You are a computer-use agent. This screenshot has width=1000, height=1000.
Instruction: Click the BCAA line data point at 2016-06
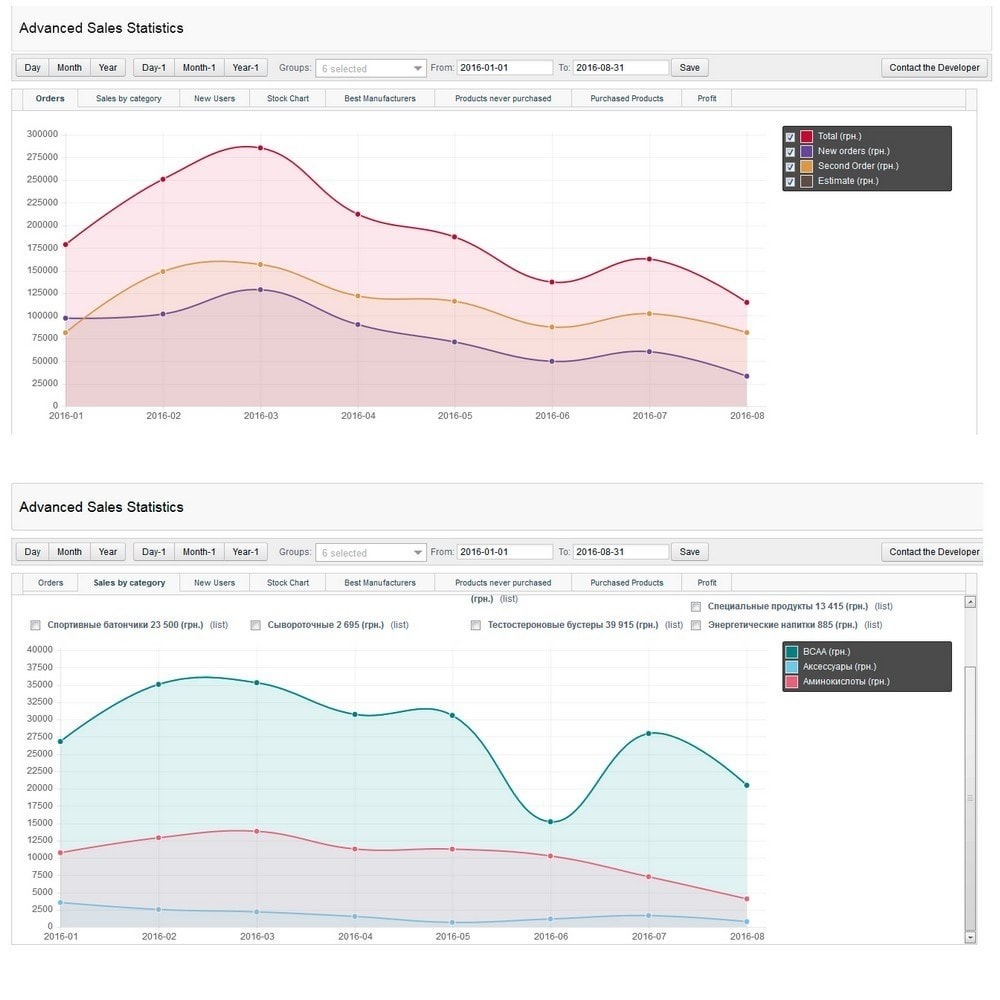coord(550,822)
